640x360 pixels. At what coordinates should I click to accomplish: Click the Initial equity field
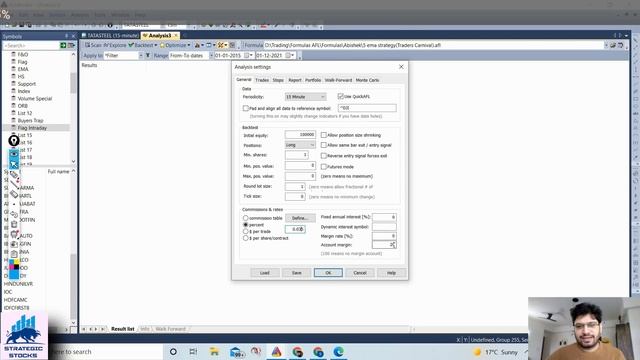(x=300, y=134)
